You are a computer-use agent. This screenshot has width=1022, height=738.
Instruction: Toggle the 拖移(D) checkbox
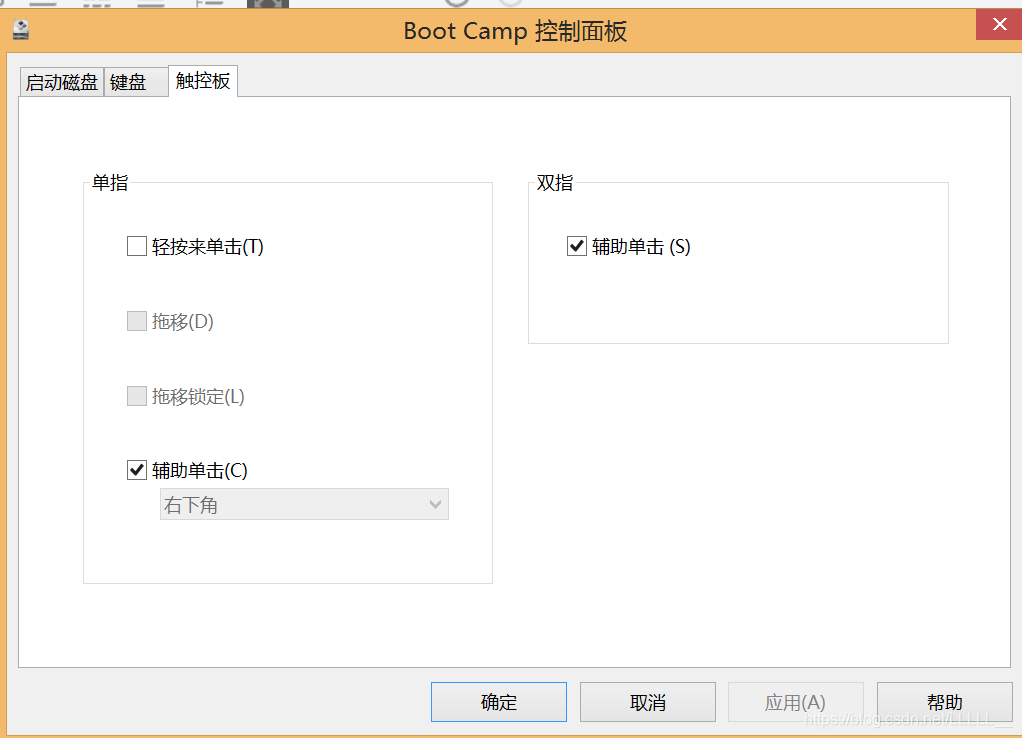pyautogui.click(x=137, y=321)
